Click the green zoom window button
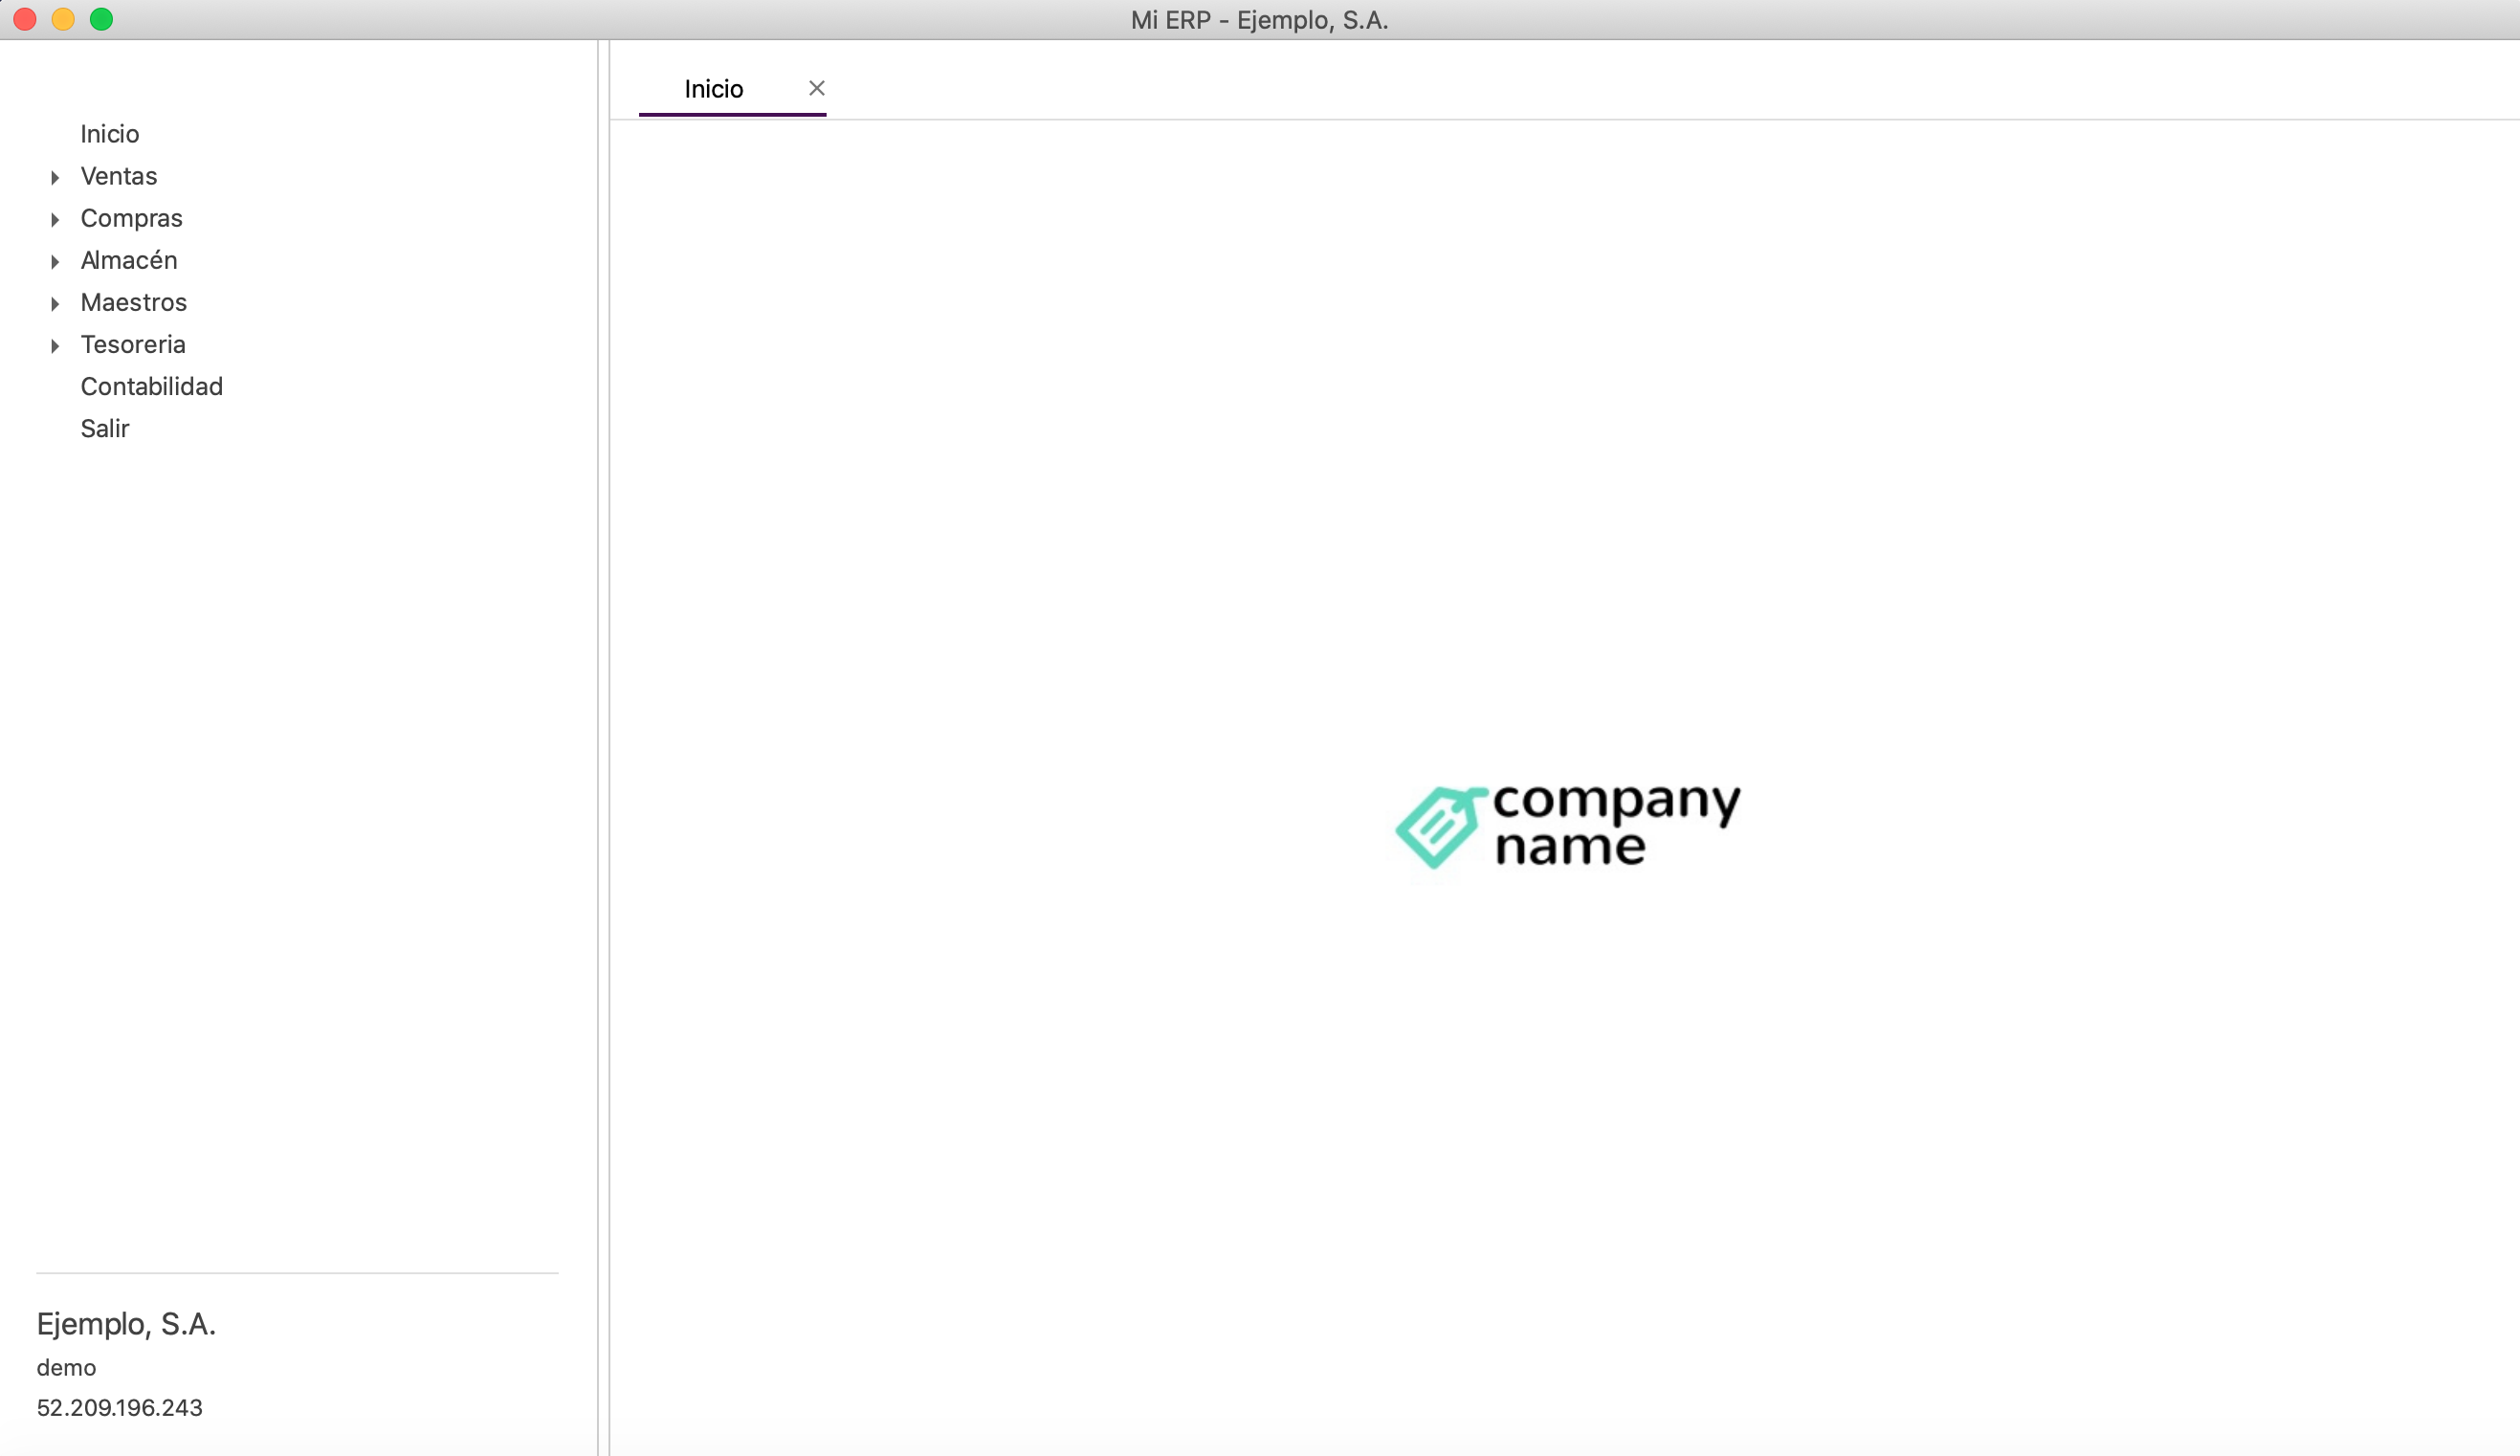 pyautogui.click(x=101, y=19)
